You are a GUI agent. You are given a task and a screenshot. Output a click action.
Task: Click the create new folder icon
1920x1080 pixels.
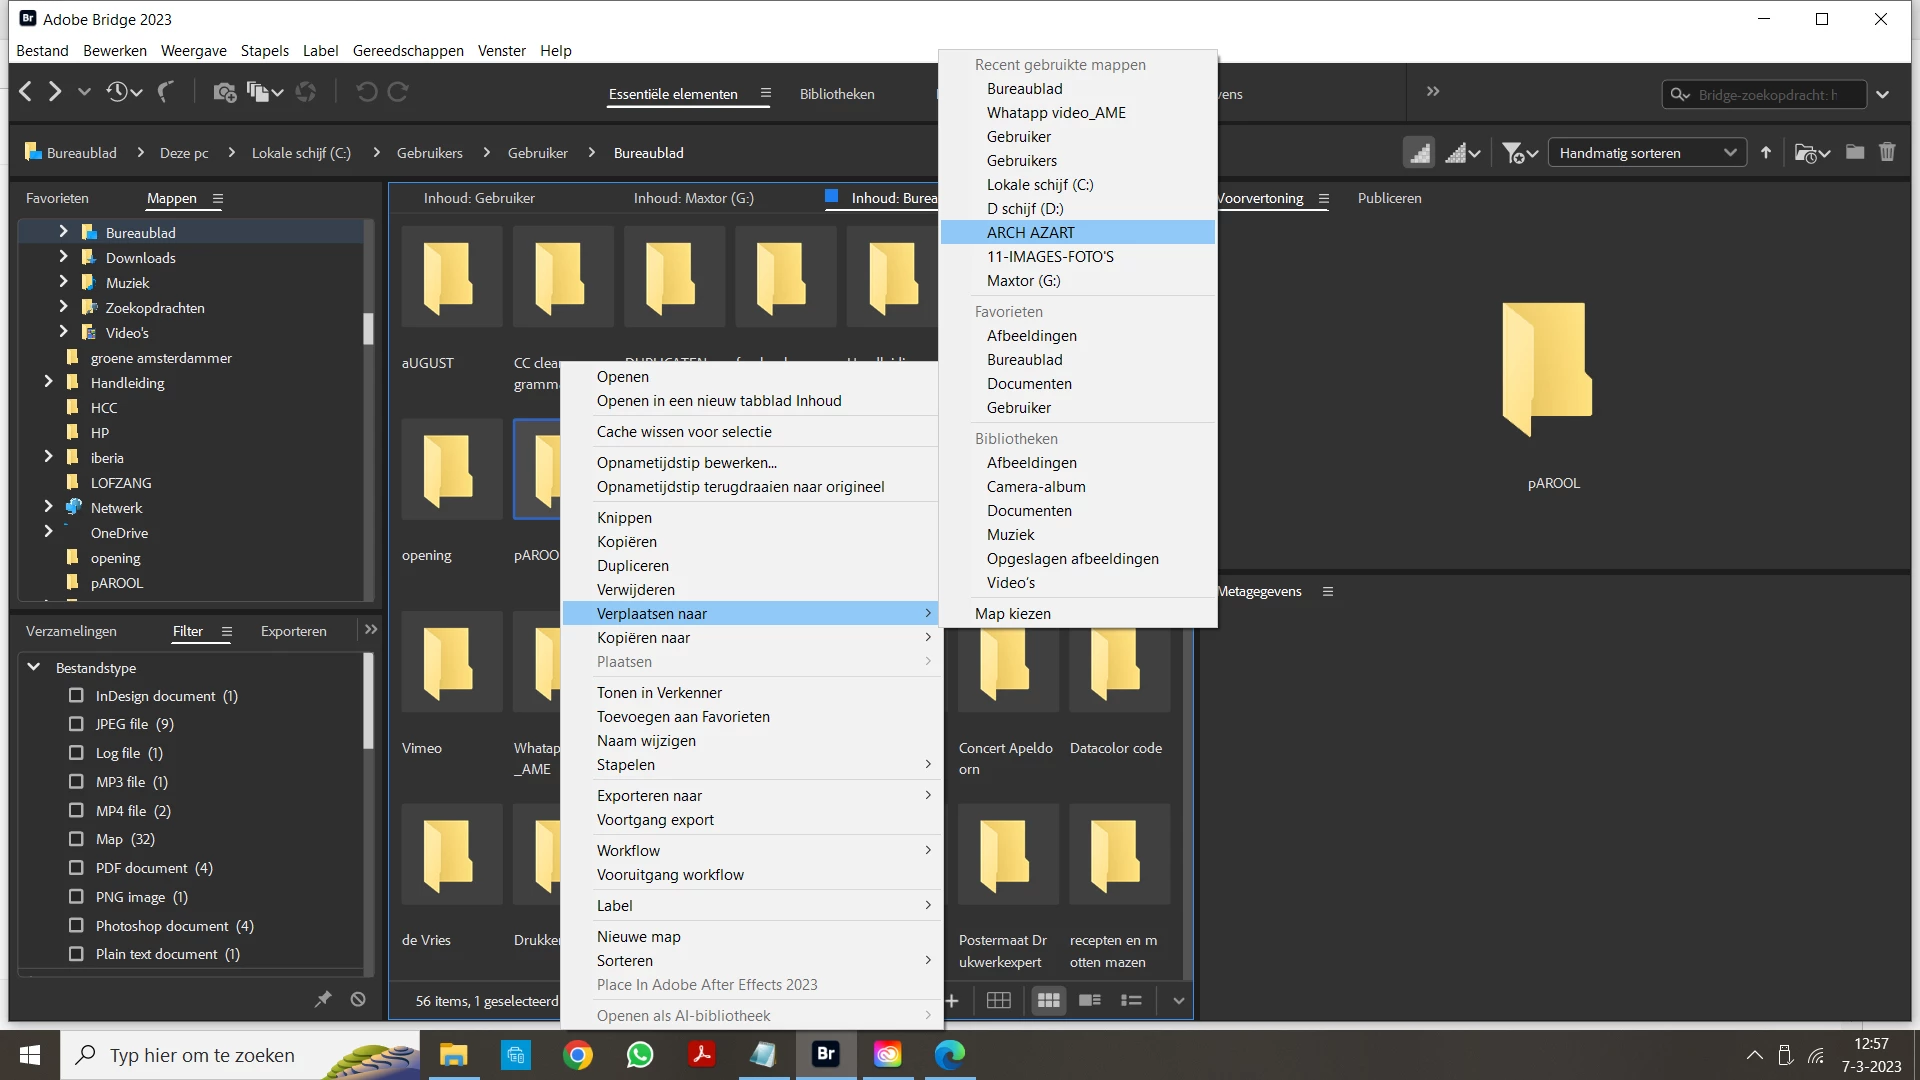click(x=1855, y=152)
